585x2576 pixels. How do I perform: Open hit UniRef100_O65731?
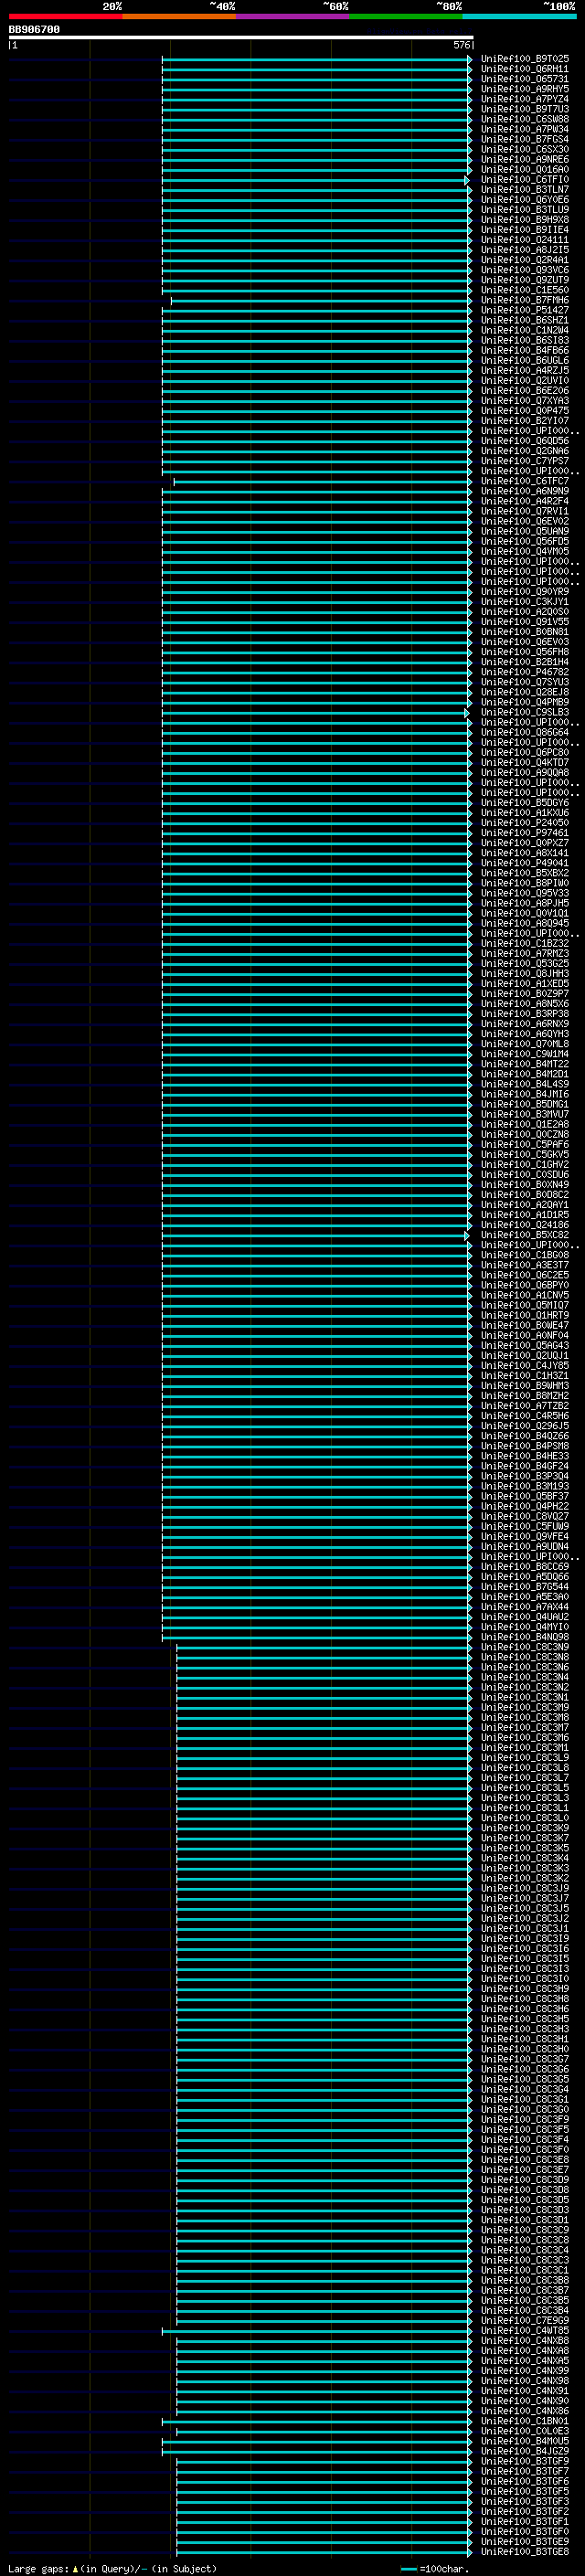pos(524,79)
